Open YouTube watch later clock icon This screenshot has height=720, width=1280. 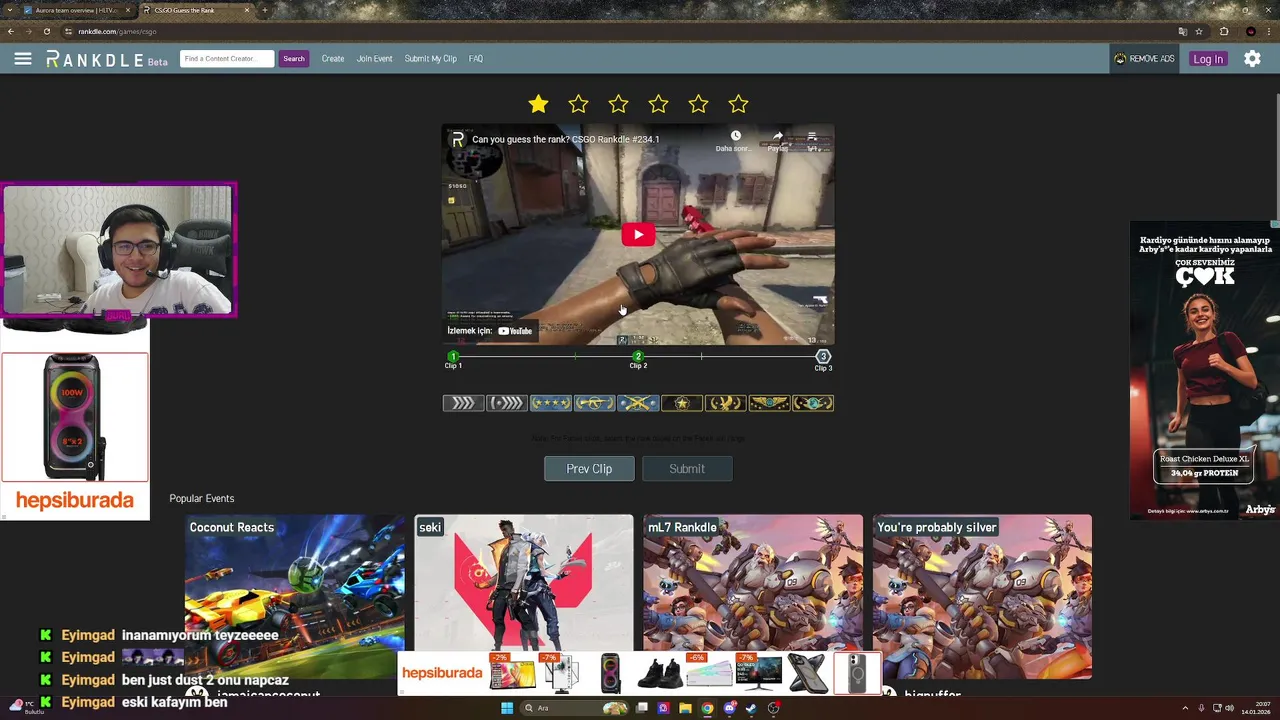[x=735, y=136]
